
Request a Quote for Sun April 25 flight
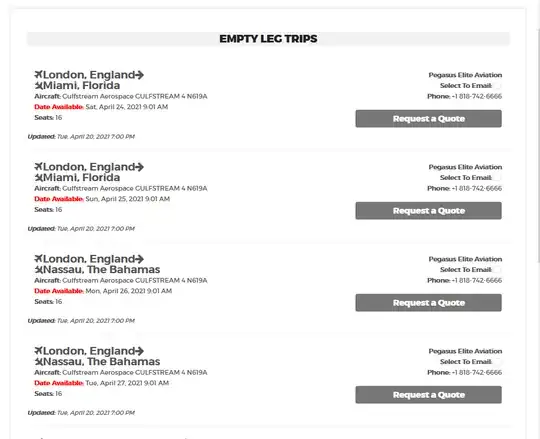(428, 211)
